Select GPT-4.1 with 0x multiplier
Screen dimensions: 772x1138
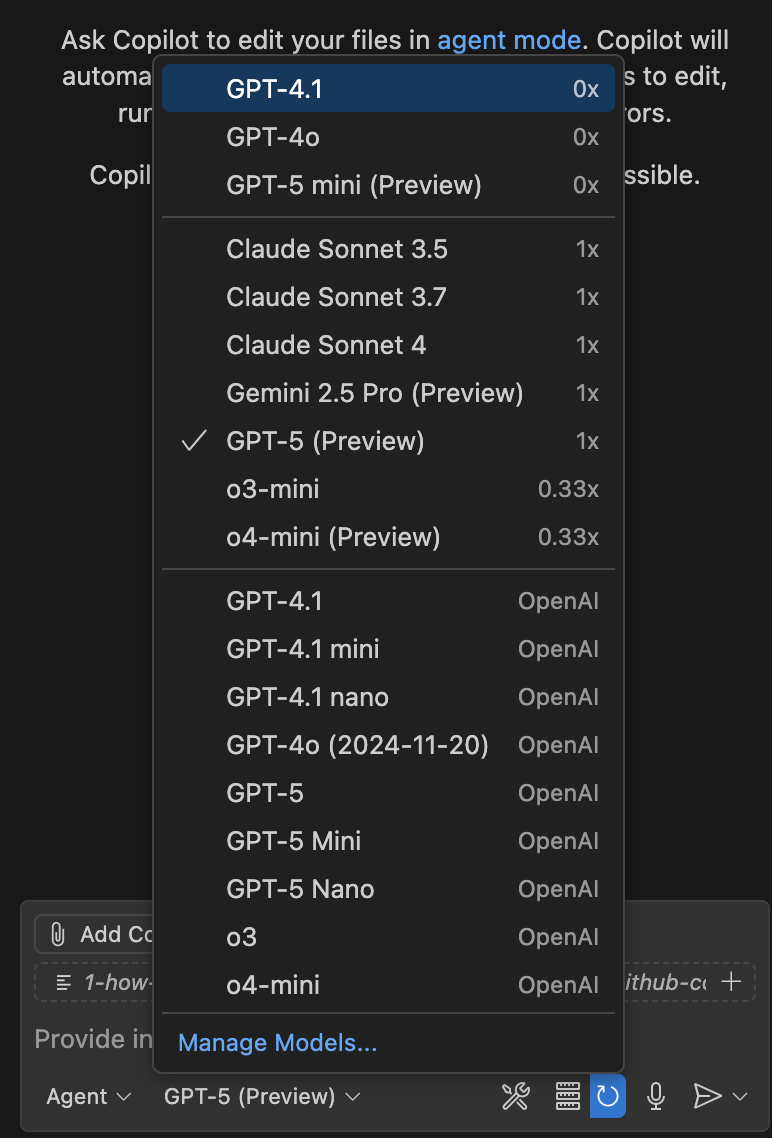click(x=388, y=89)
